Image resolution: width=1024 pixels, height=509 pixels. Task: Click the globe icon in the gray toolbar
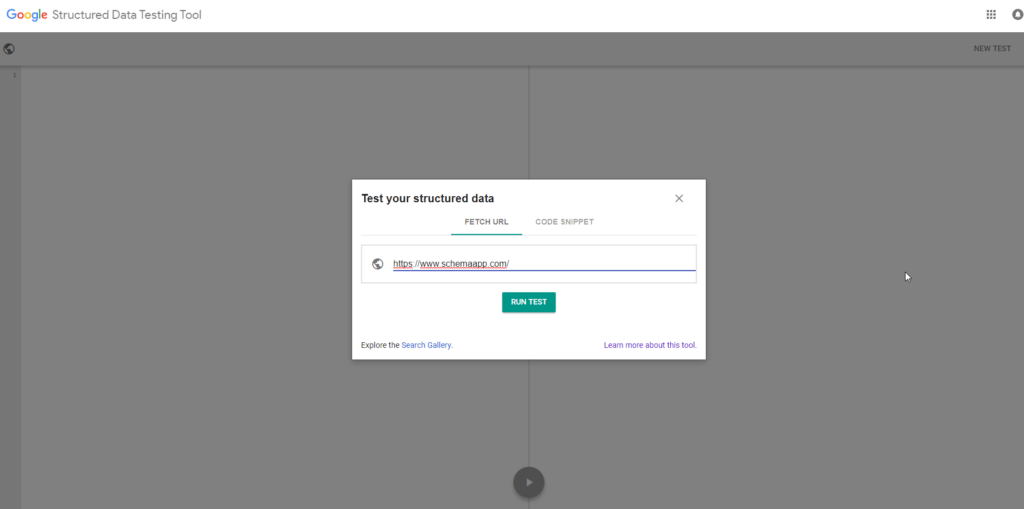[9, 48]
